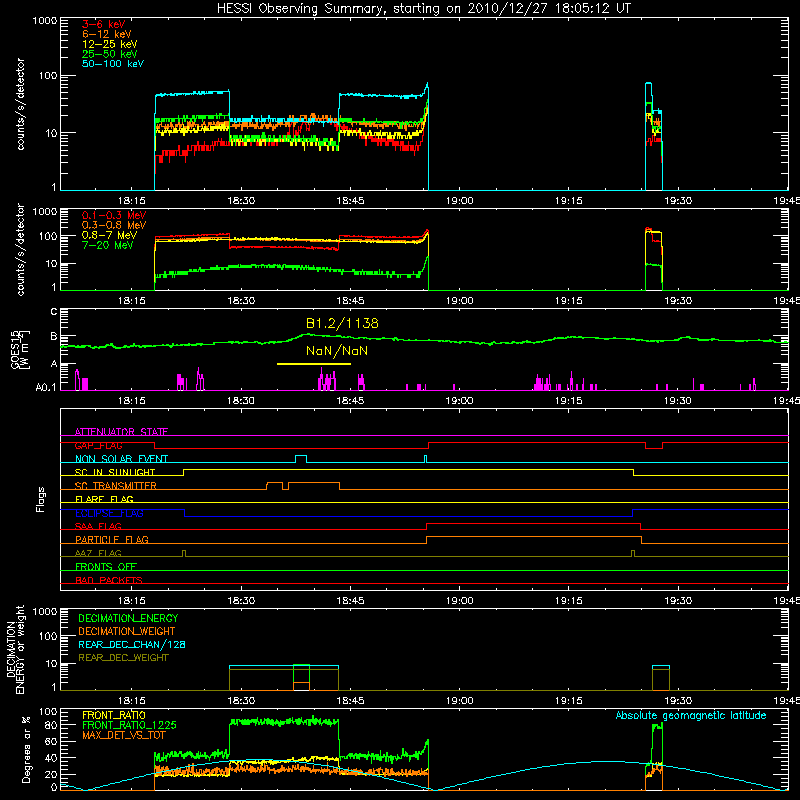Screen dimensions: 800x800
Task: Select the green 7-20 MeV legend label
Action: (107, 245)
